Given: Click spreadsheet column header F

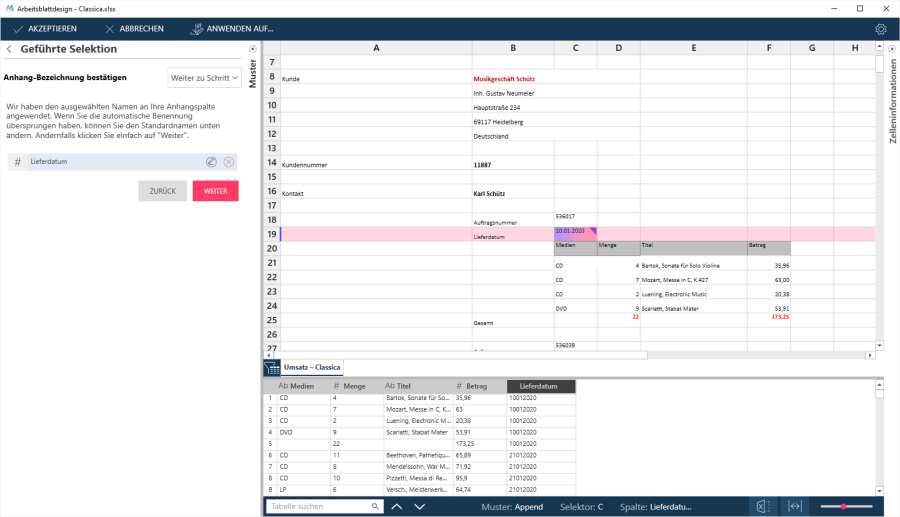Looking at the screenshot, I should point(769,48).
